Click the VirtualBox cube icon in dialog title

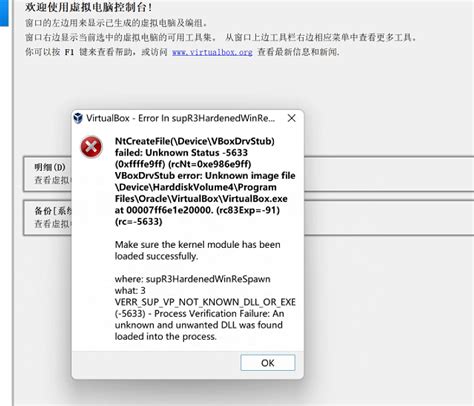78,118
